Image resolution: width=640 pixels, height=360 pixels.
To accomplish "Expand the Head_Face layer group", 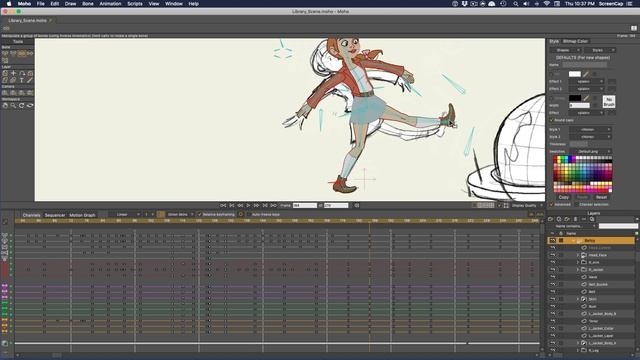I will [x=578, y=255].
